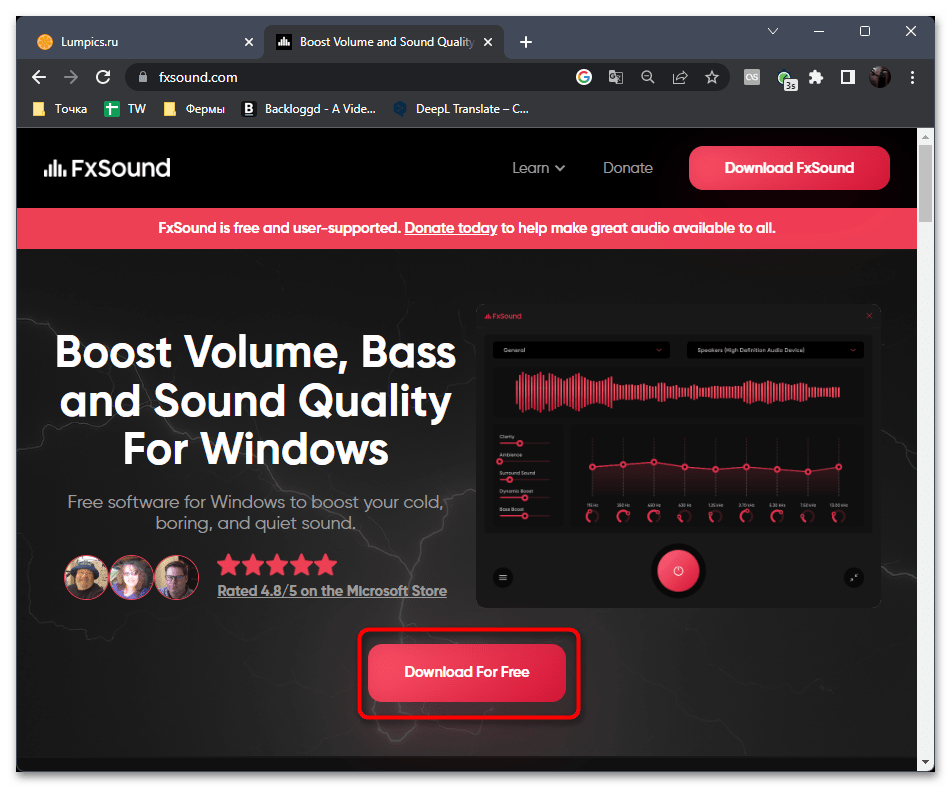Open the Chrome three-dot menu

pos(912,77)
